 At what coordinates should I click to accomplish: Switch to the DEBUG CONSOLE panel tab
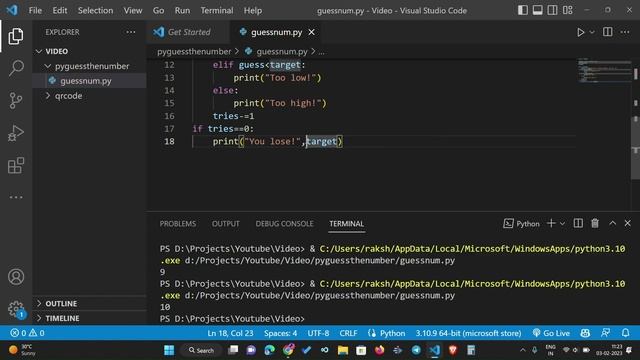coord(284,224)
